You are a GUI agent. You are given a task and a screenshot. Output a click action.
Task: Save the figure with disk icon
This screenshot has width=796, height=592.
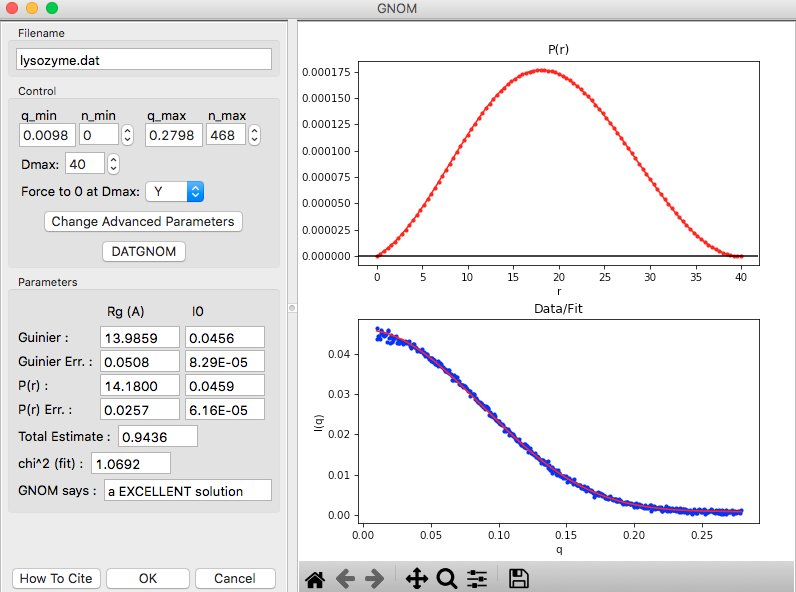[x=518, y=579]
